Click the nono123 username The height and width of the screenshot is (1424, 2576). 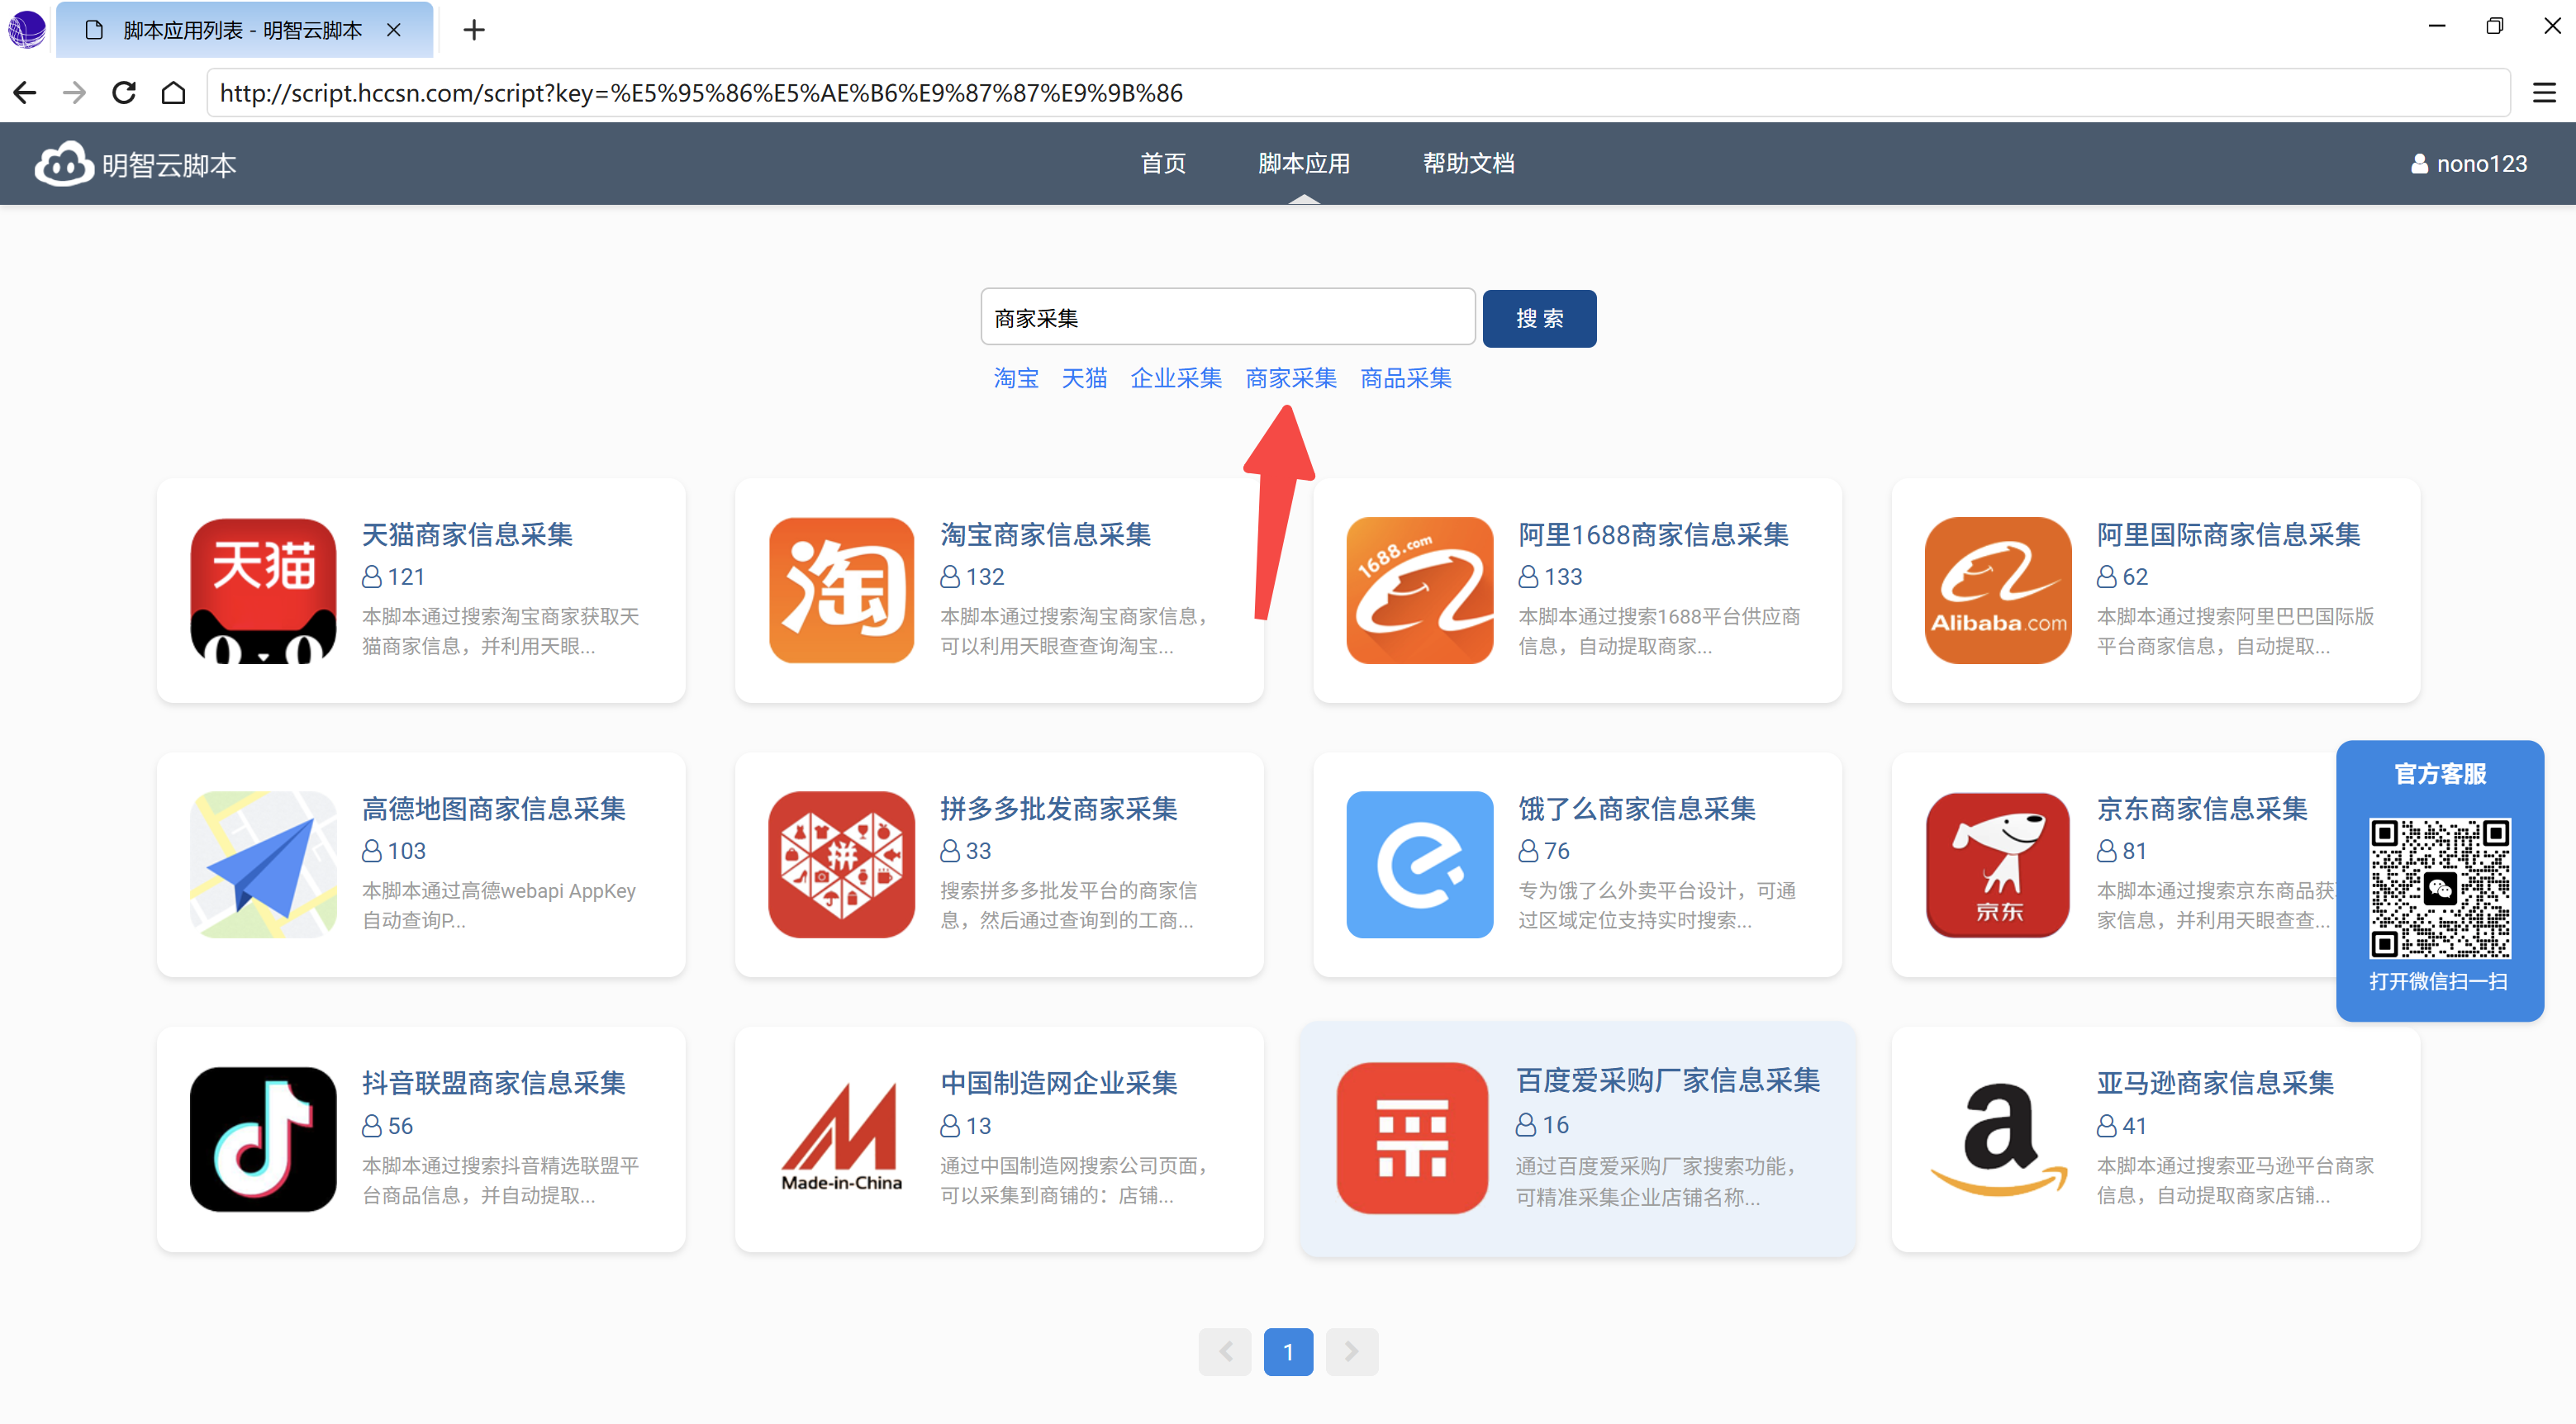pyautogui.click(x=2482, y=164)
